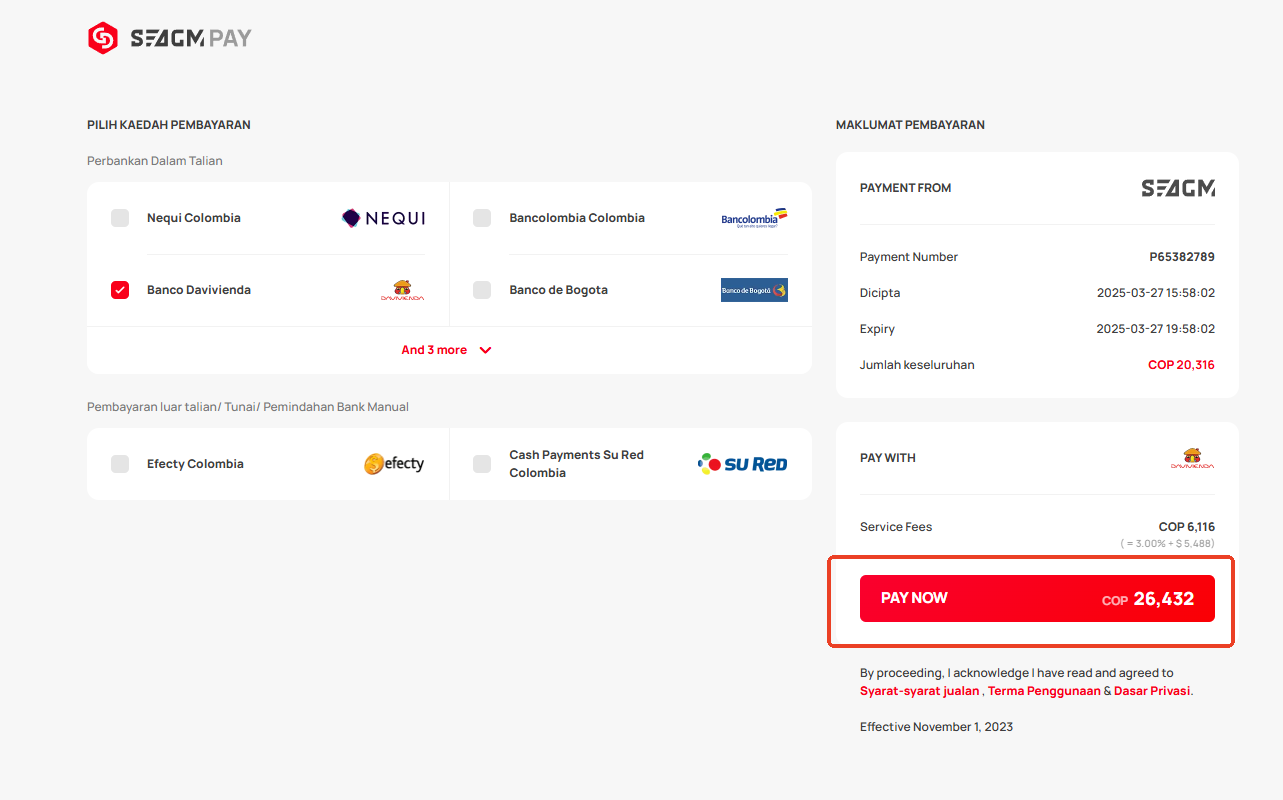Check the Cash Payments Su Red checkbox

[x=482, y=464]
